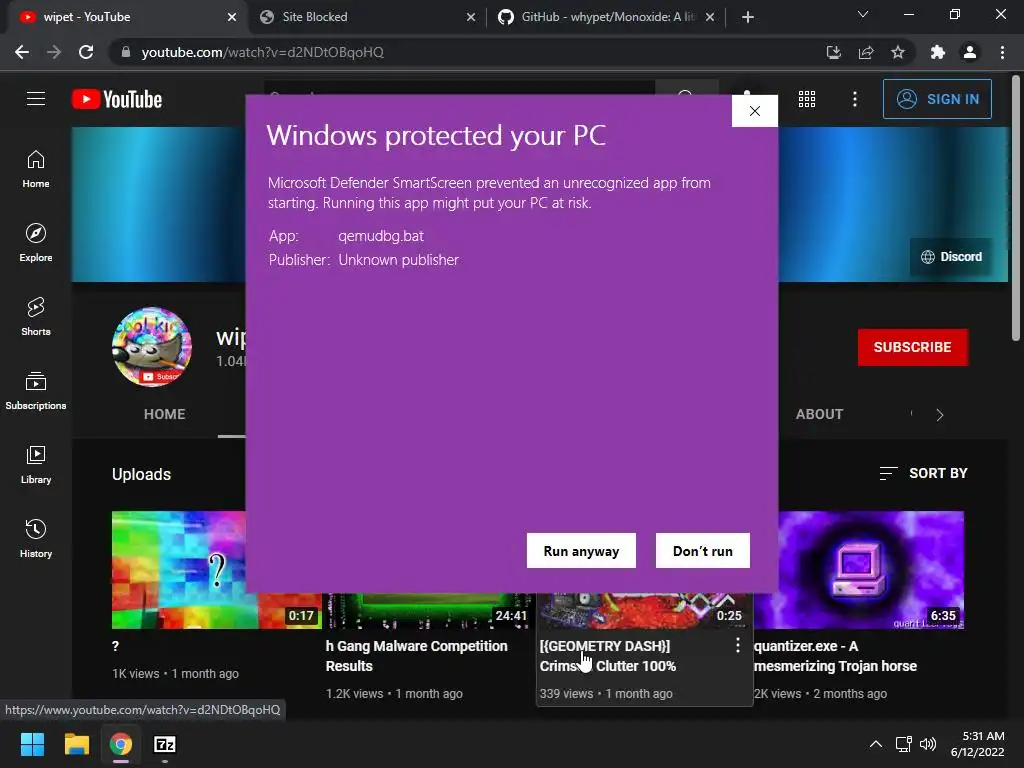Open Chrome profile avatar icon
Image resolution: width=1024 pixels, height=768 pixels.
[970, 52]
